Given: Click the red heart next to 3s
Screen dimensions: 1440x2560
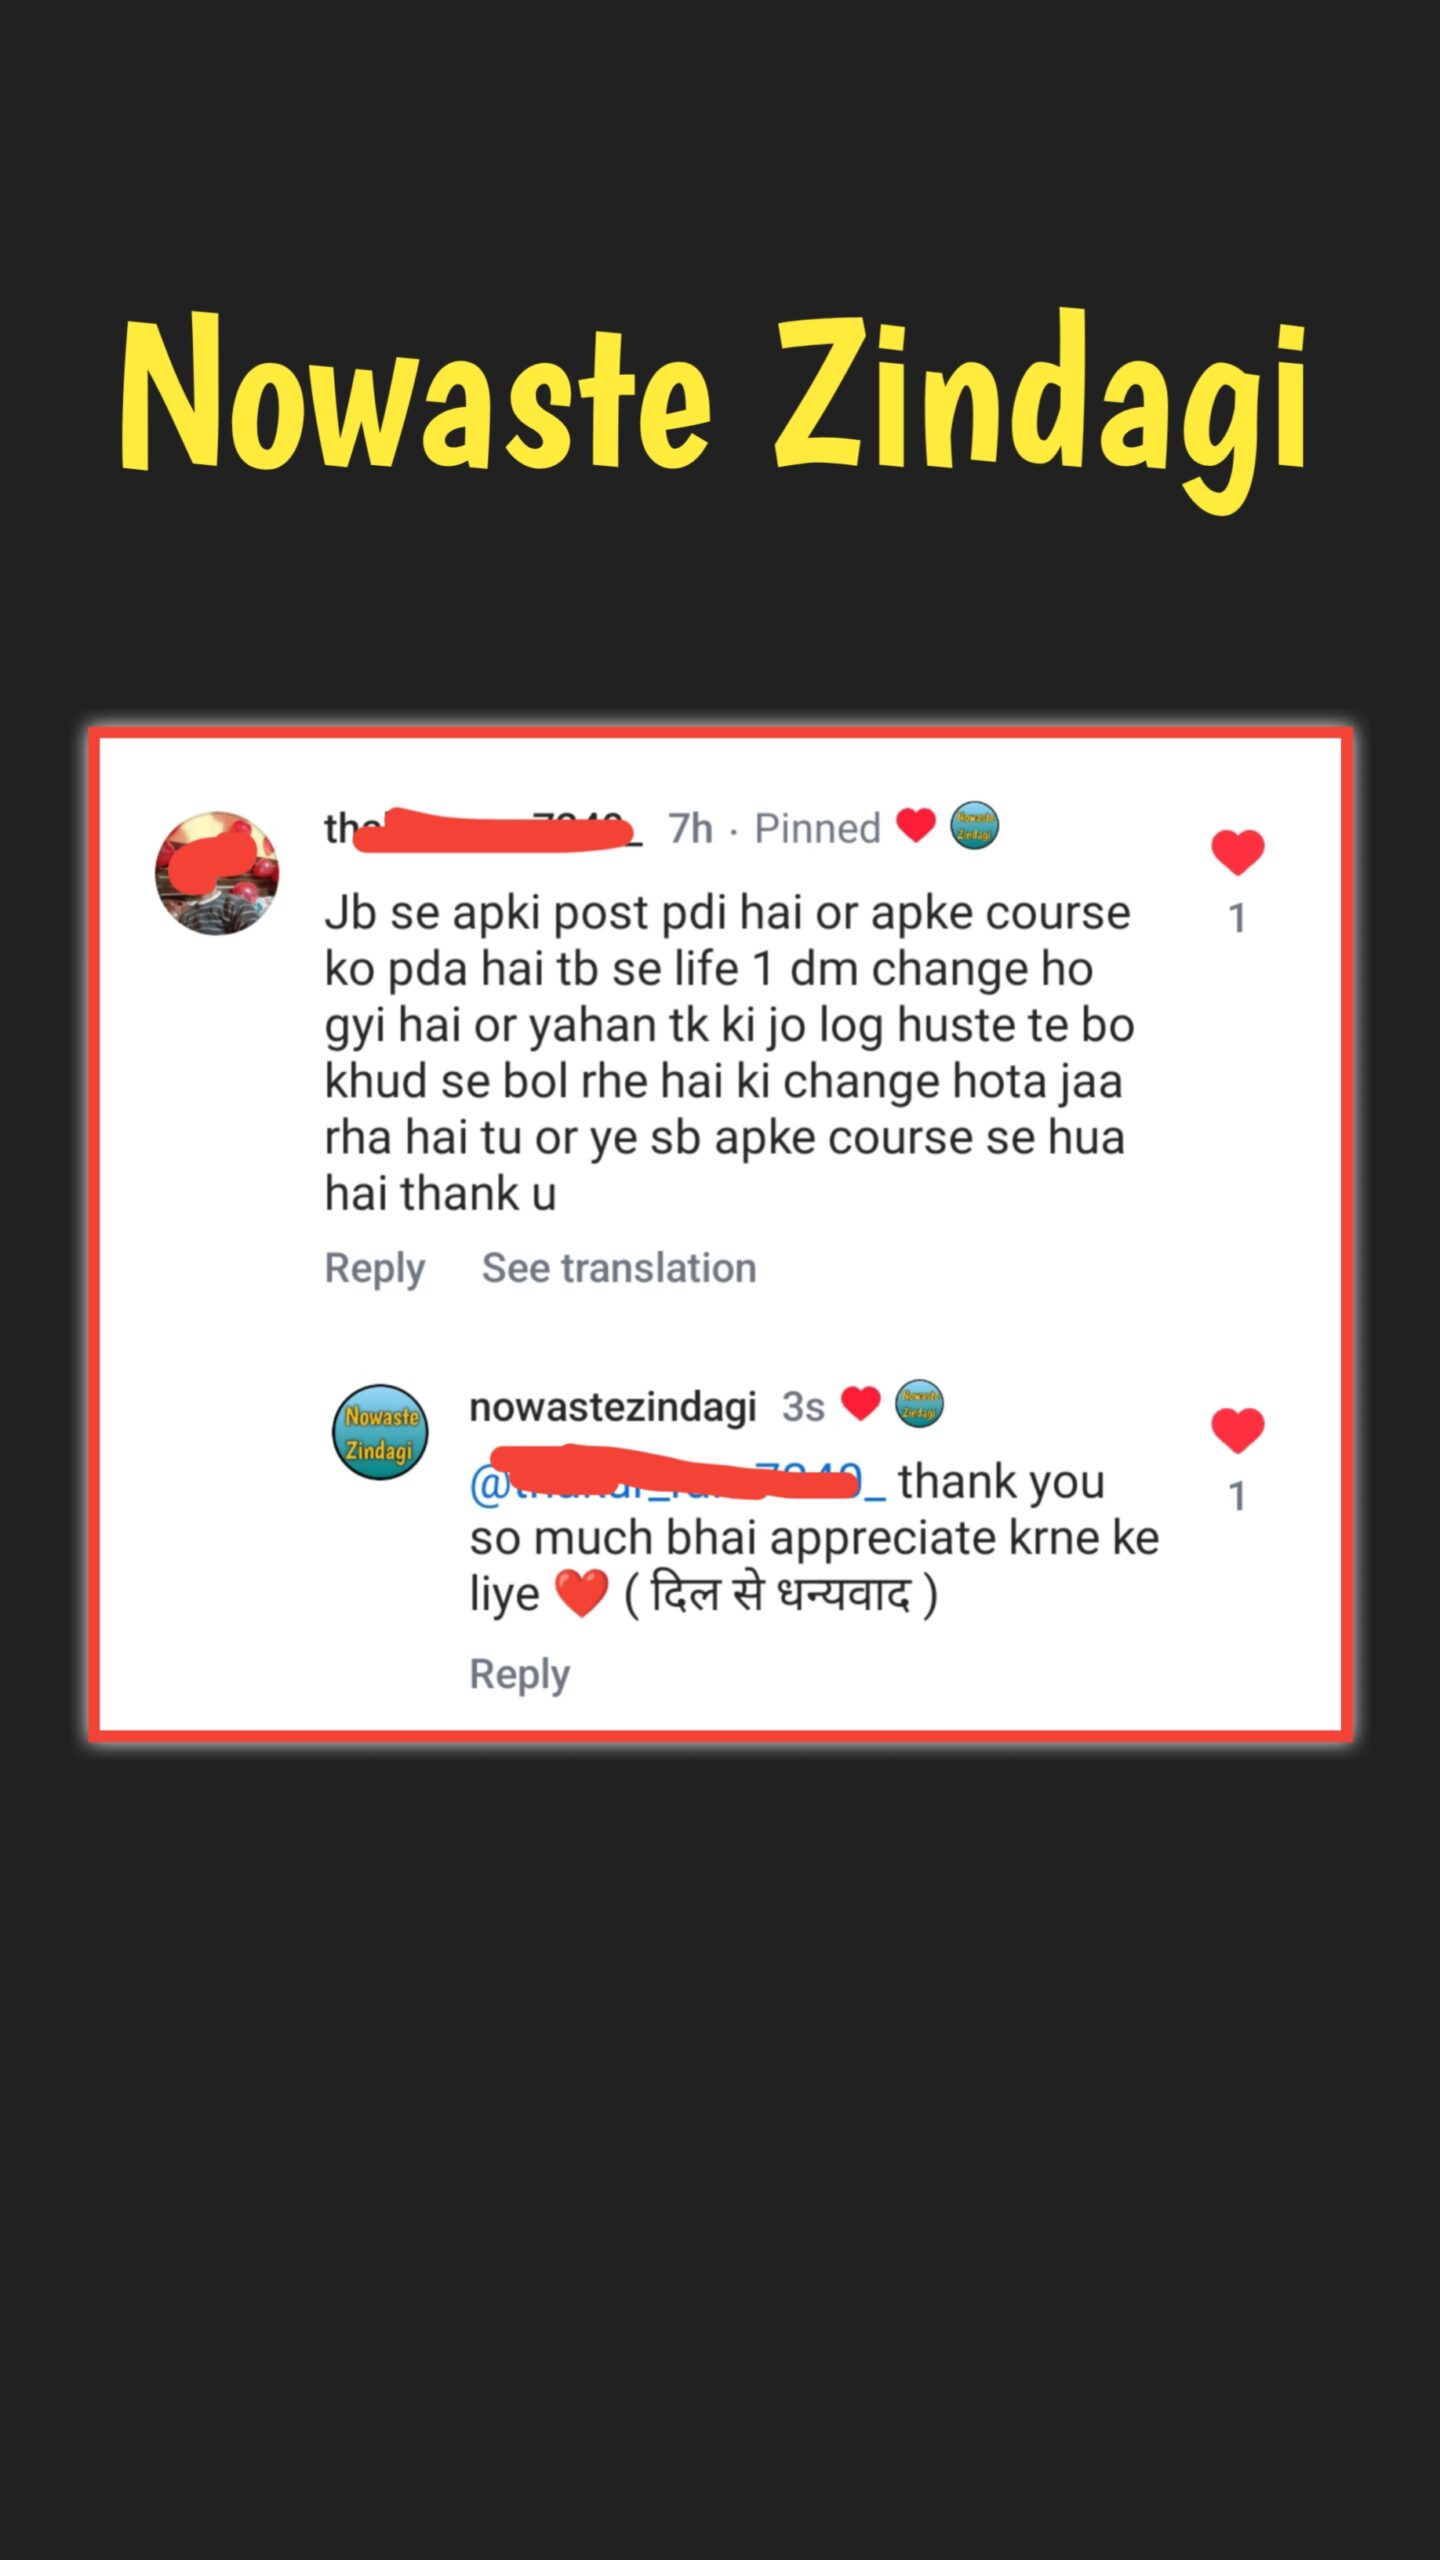Looking at the screenshot, I should [860, 1403].
